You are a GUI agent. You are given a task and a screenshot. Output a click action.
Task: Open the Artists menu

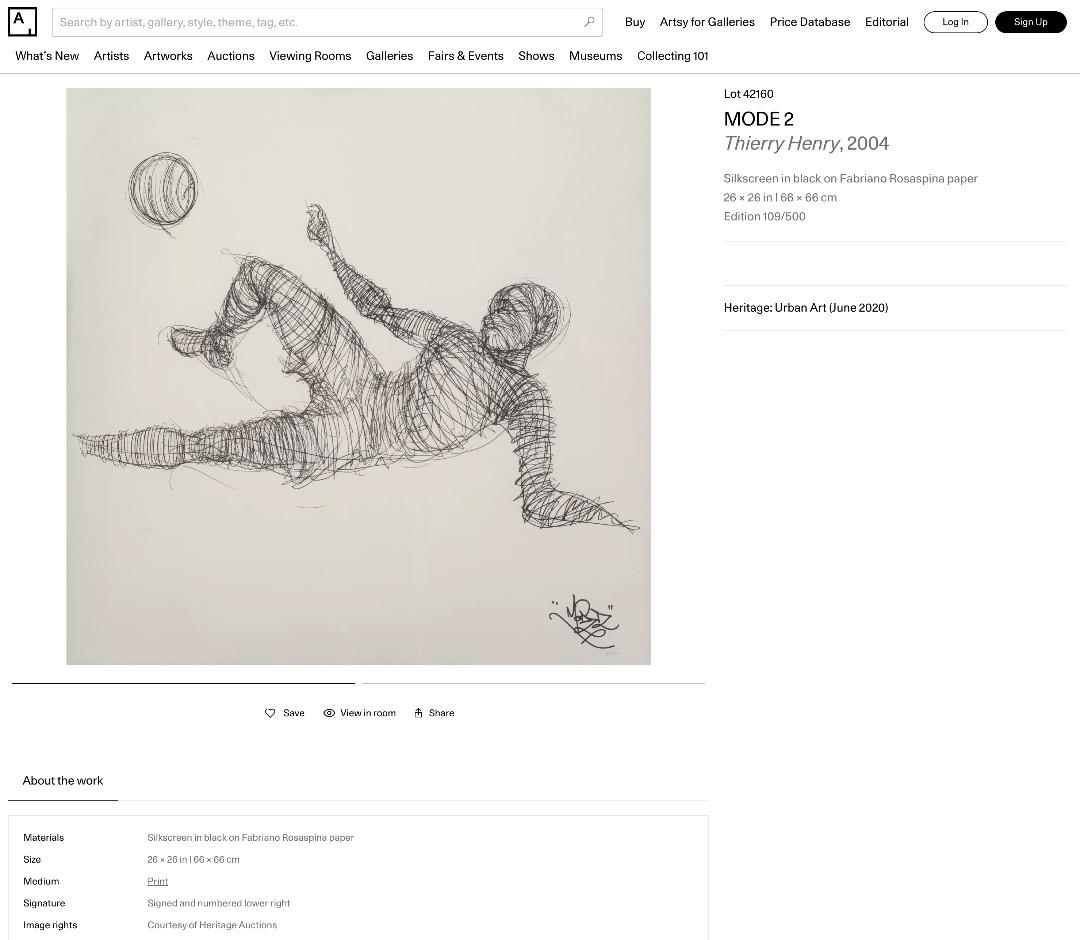tap(111, 56)
